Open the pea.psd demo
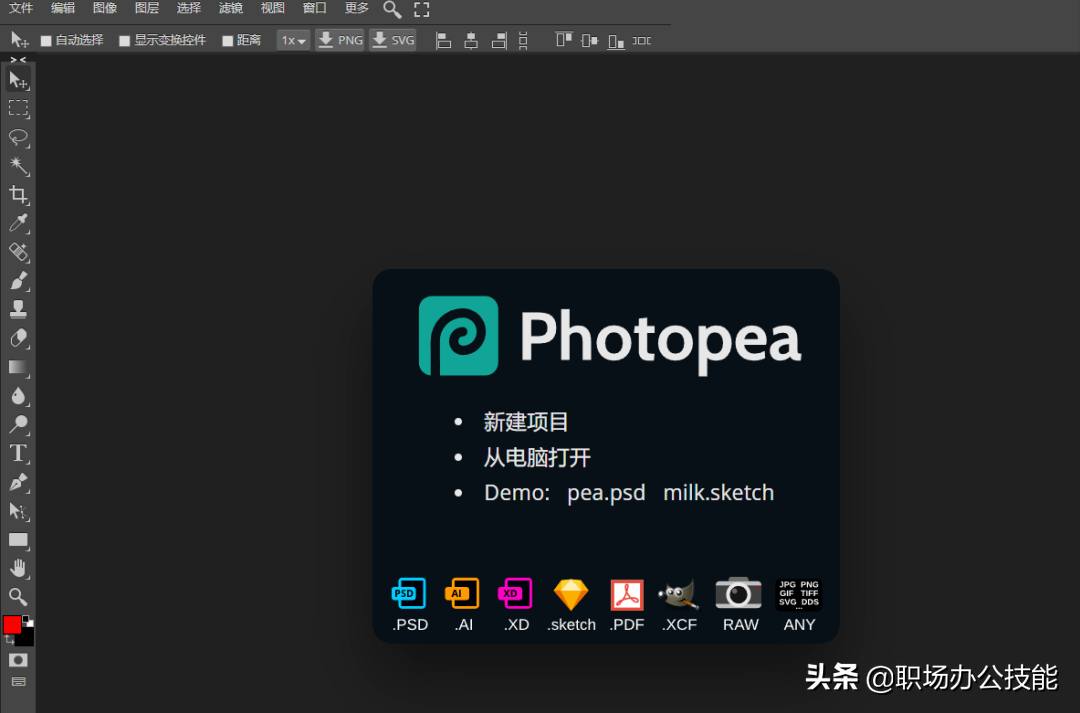 pos(606,493)
